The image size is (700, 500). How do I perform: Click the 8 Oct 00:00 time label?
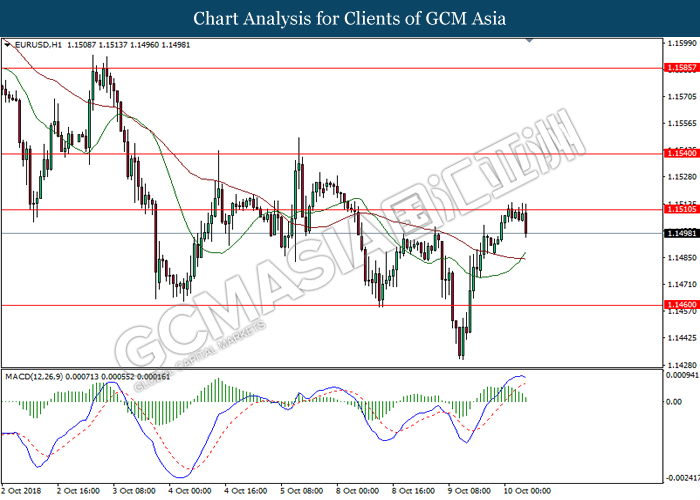tap(357, 491)
